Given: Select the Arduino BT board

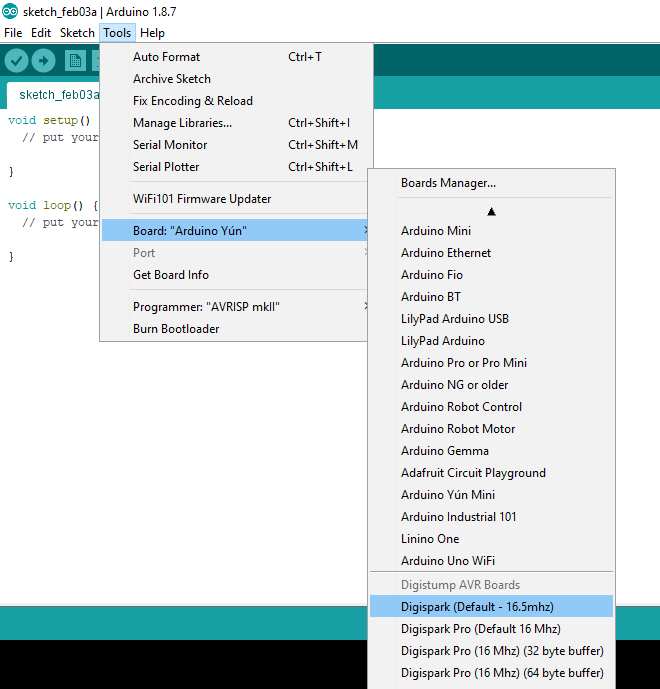Looking at the screenshot, I should [491, 297].
